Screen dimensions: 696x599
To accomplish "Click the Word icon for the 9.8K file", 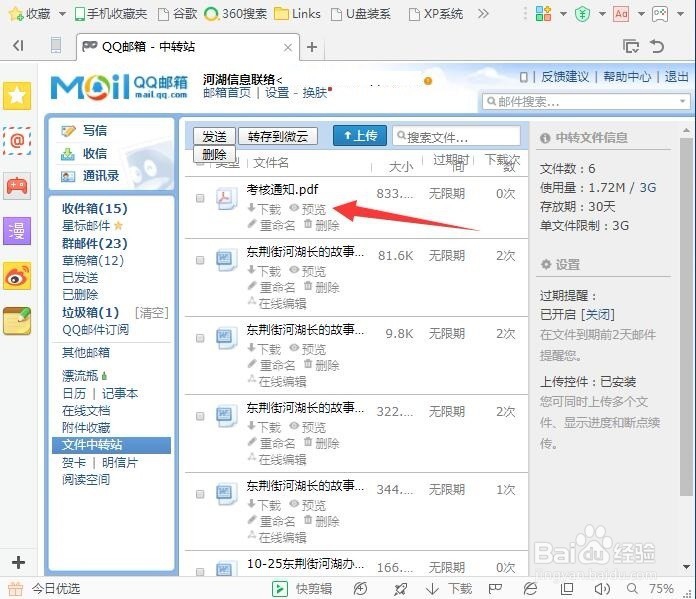I will tap(226, 338).
